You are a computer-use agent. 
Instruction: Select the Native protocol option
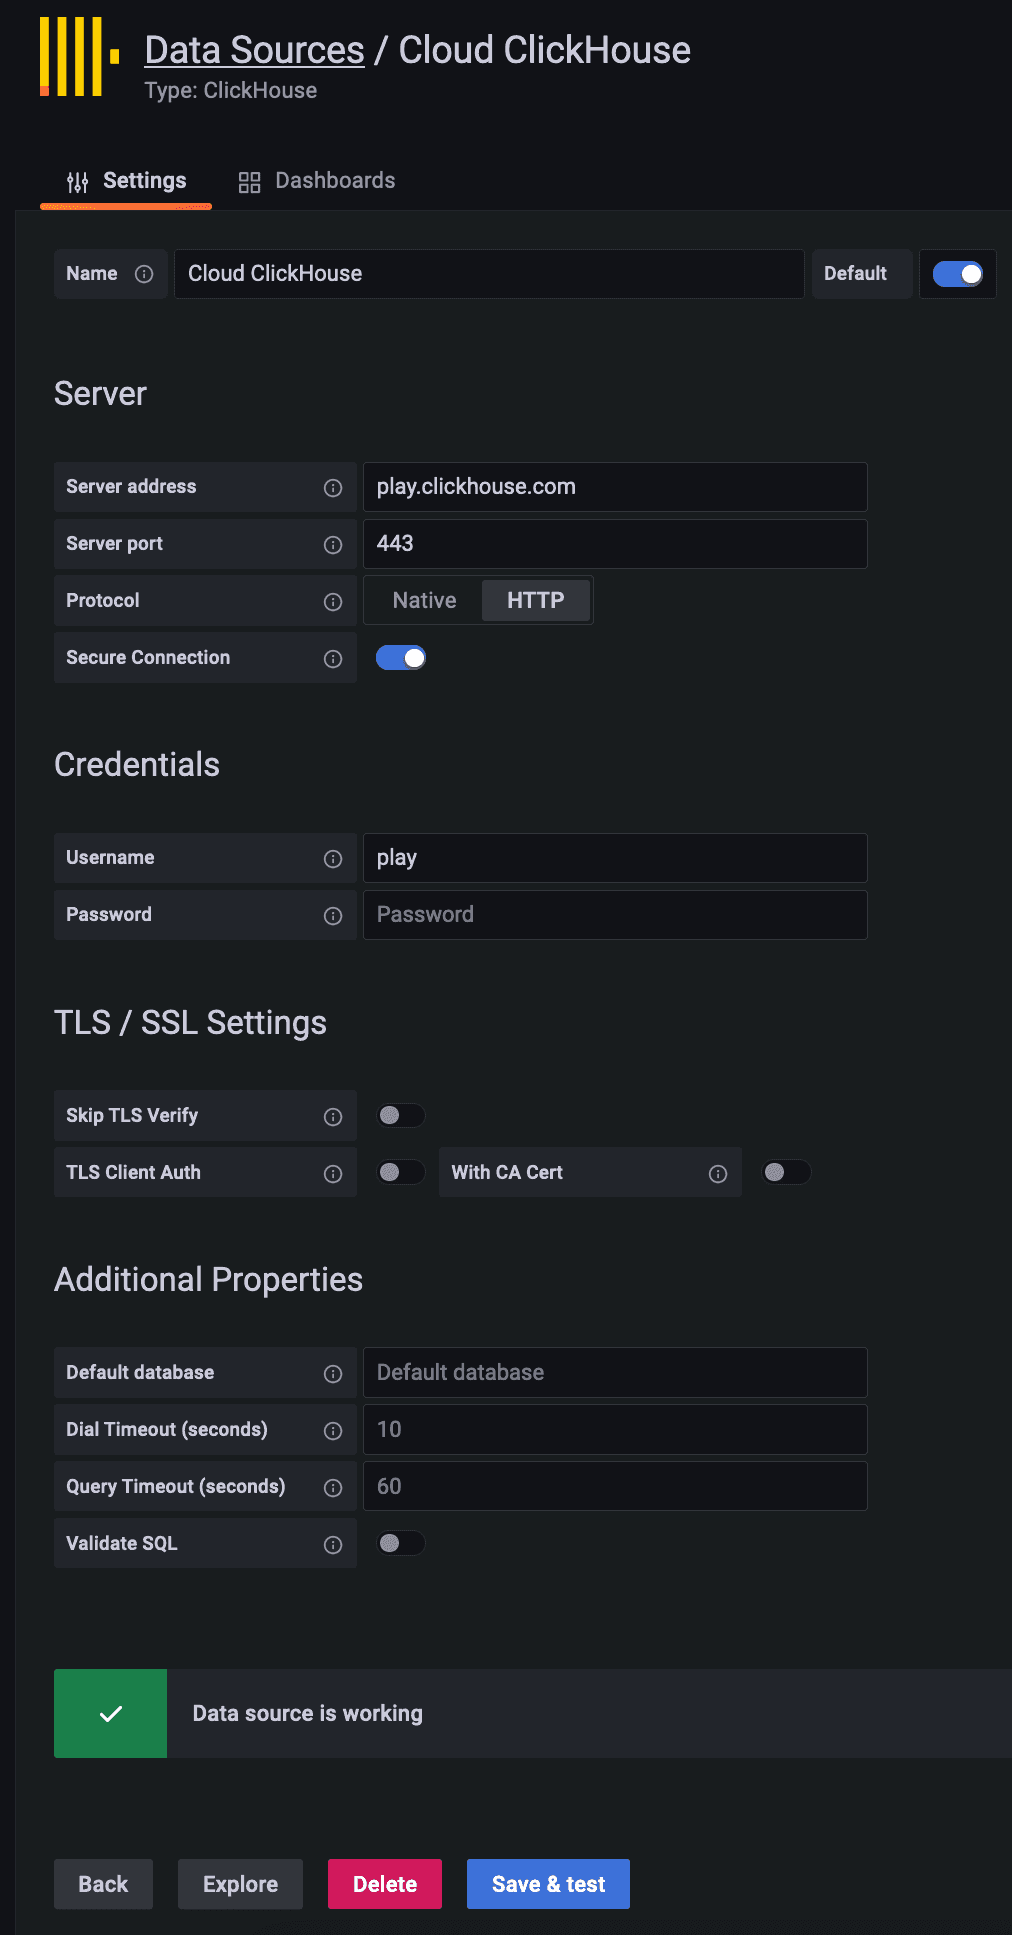click(x=424, y=600)
